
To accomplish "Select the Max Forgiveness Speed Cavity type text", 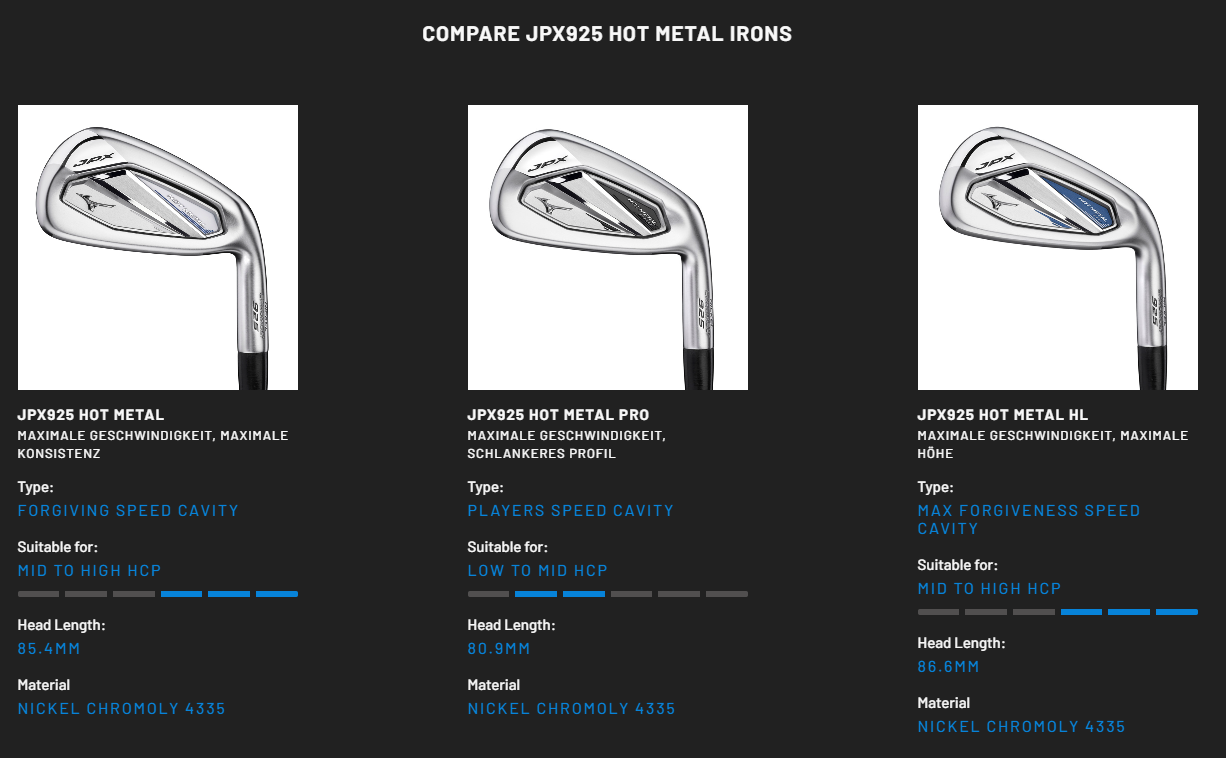I will pos(1029,519).
